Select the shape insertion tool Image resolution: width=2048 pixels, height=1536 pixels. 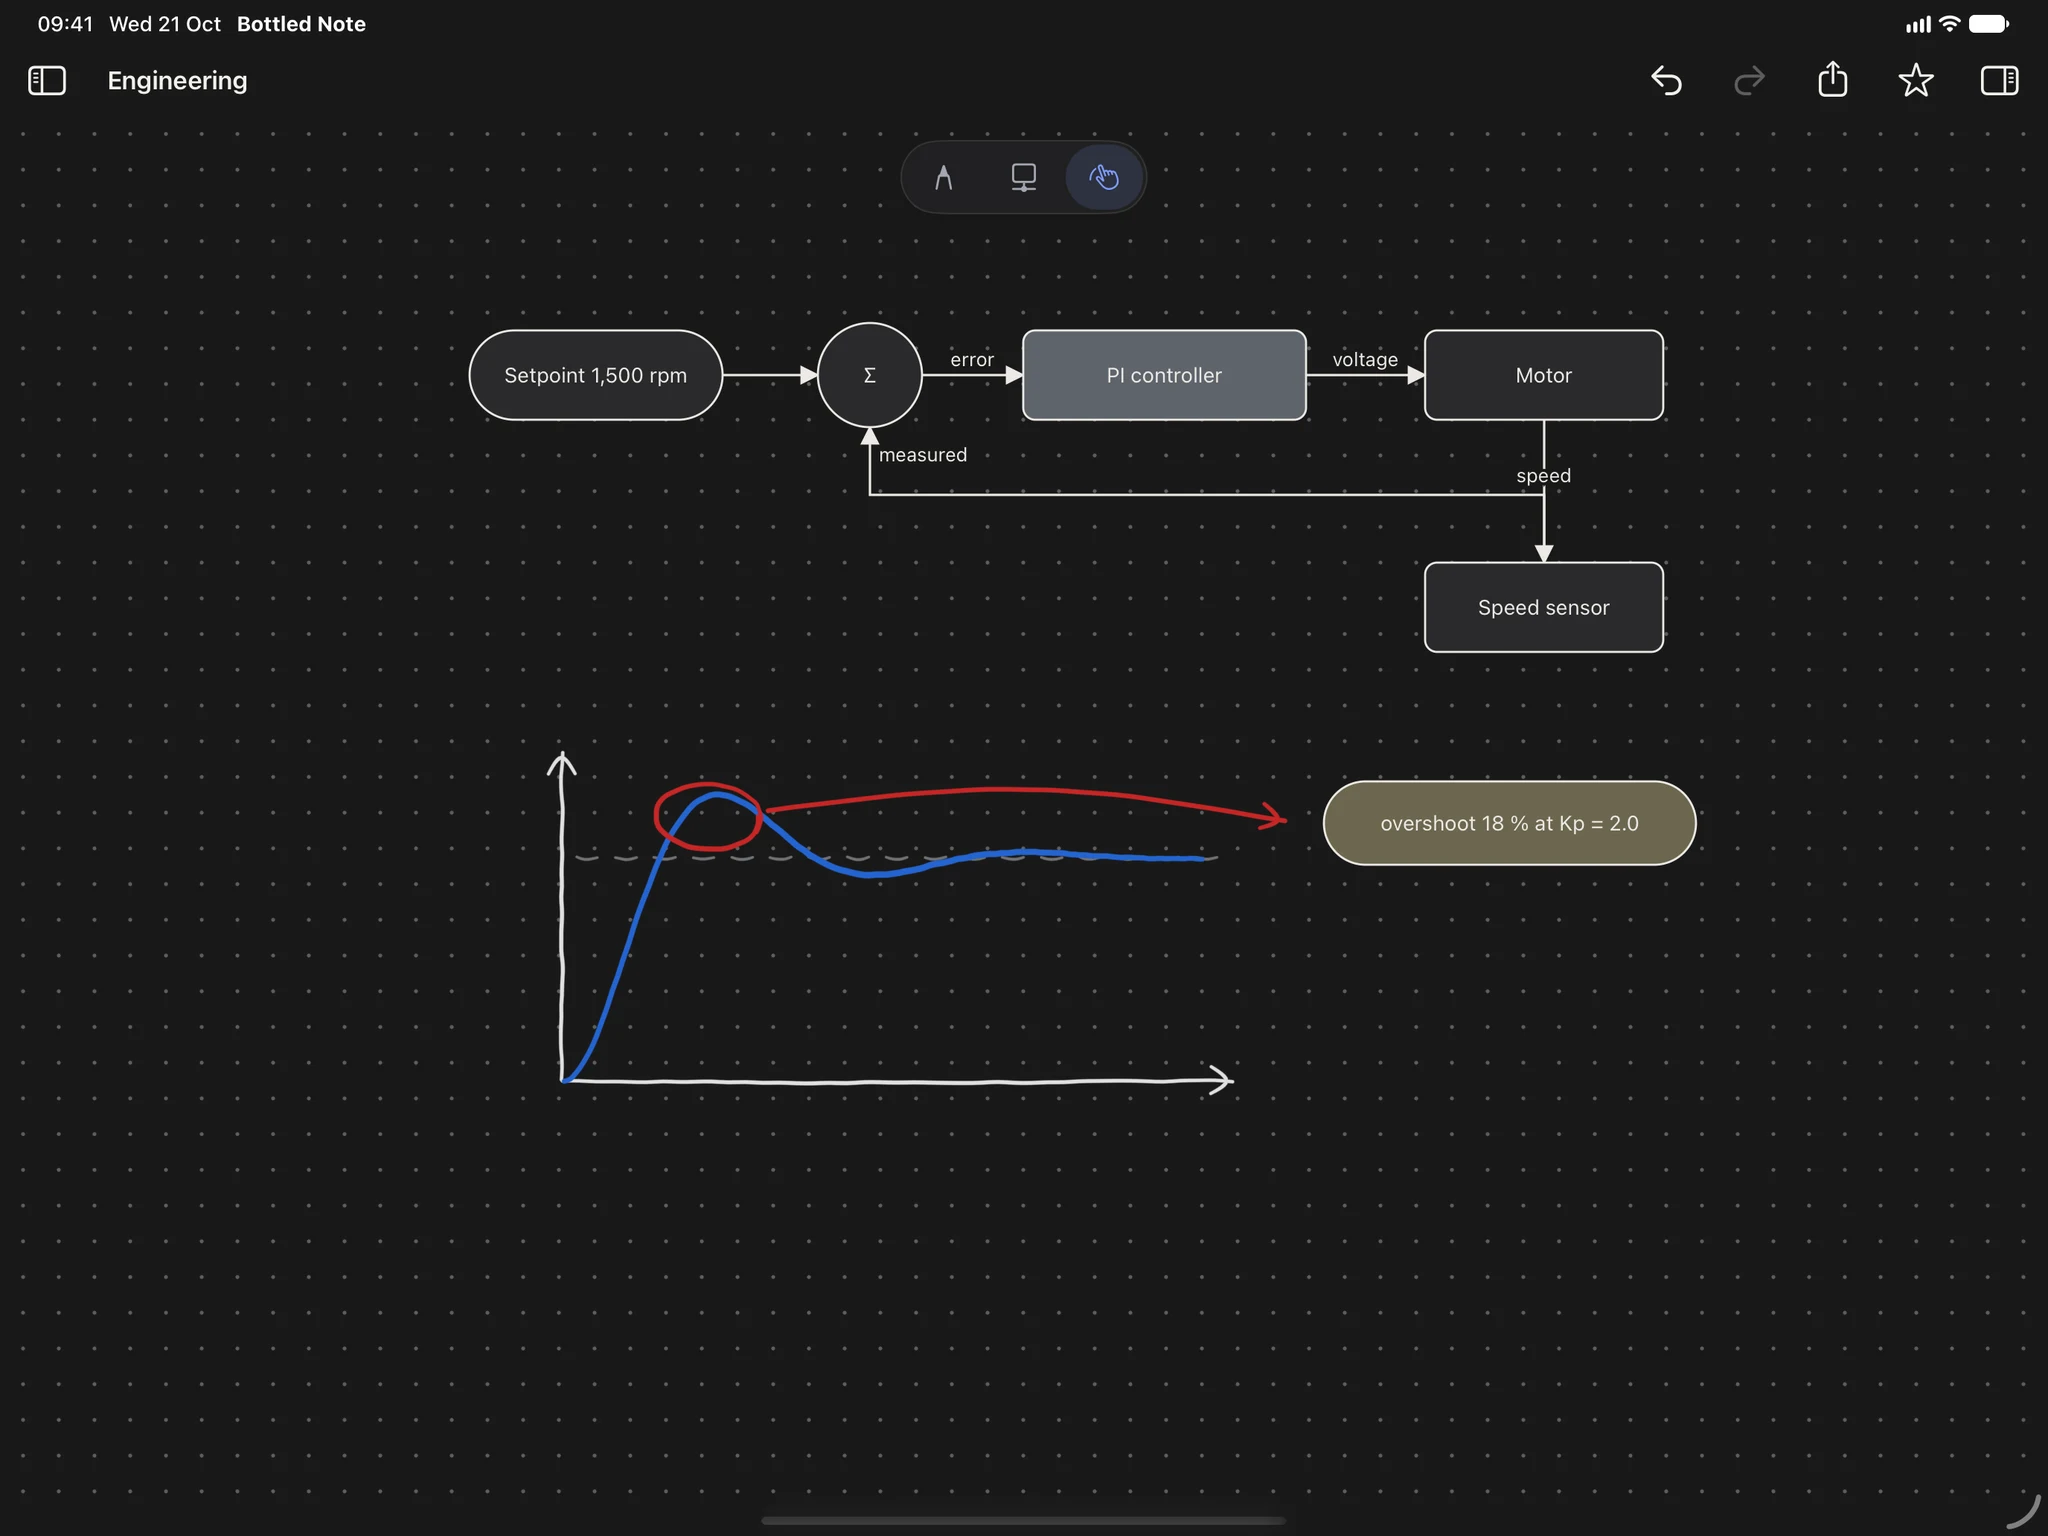pyautogui.click(x=1023, y=178)
